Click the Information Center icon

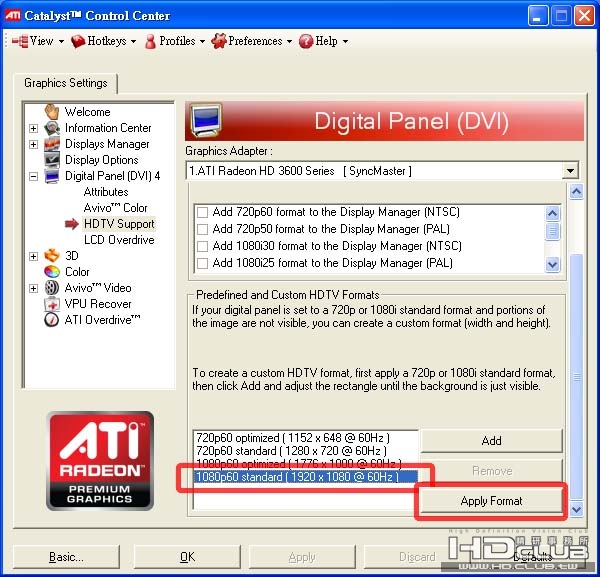(x=52, y=128)
